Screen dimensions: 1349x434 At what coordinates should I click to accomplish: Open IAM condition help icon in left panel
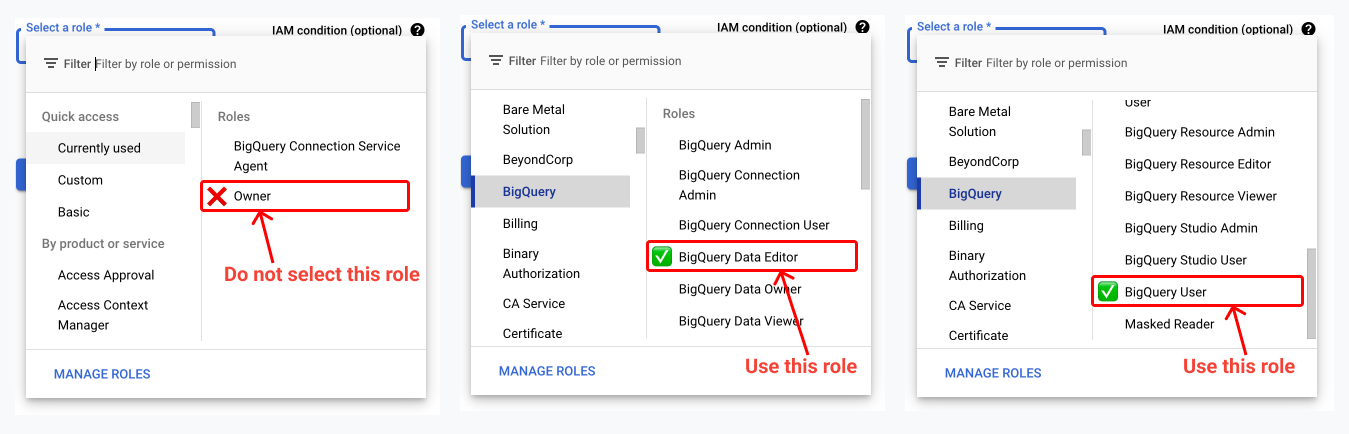click(416, 31)
